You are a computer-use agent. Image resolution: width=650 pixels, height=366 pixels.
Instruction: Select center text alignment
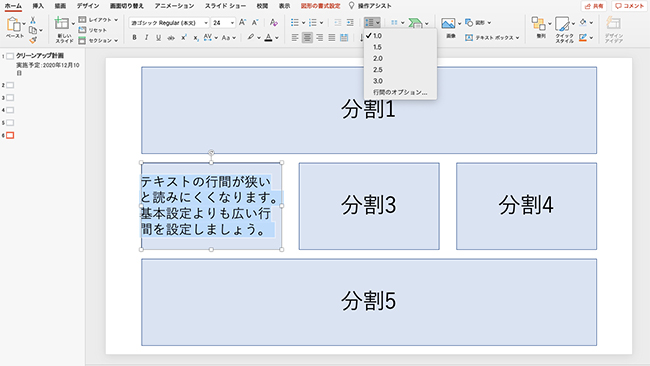pyautogui.click(x=307, y=38)
